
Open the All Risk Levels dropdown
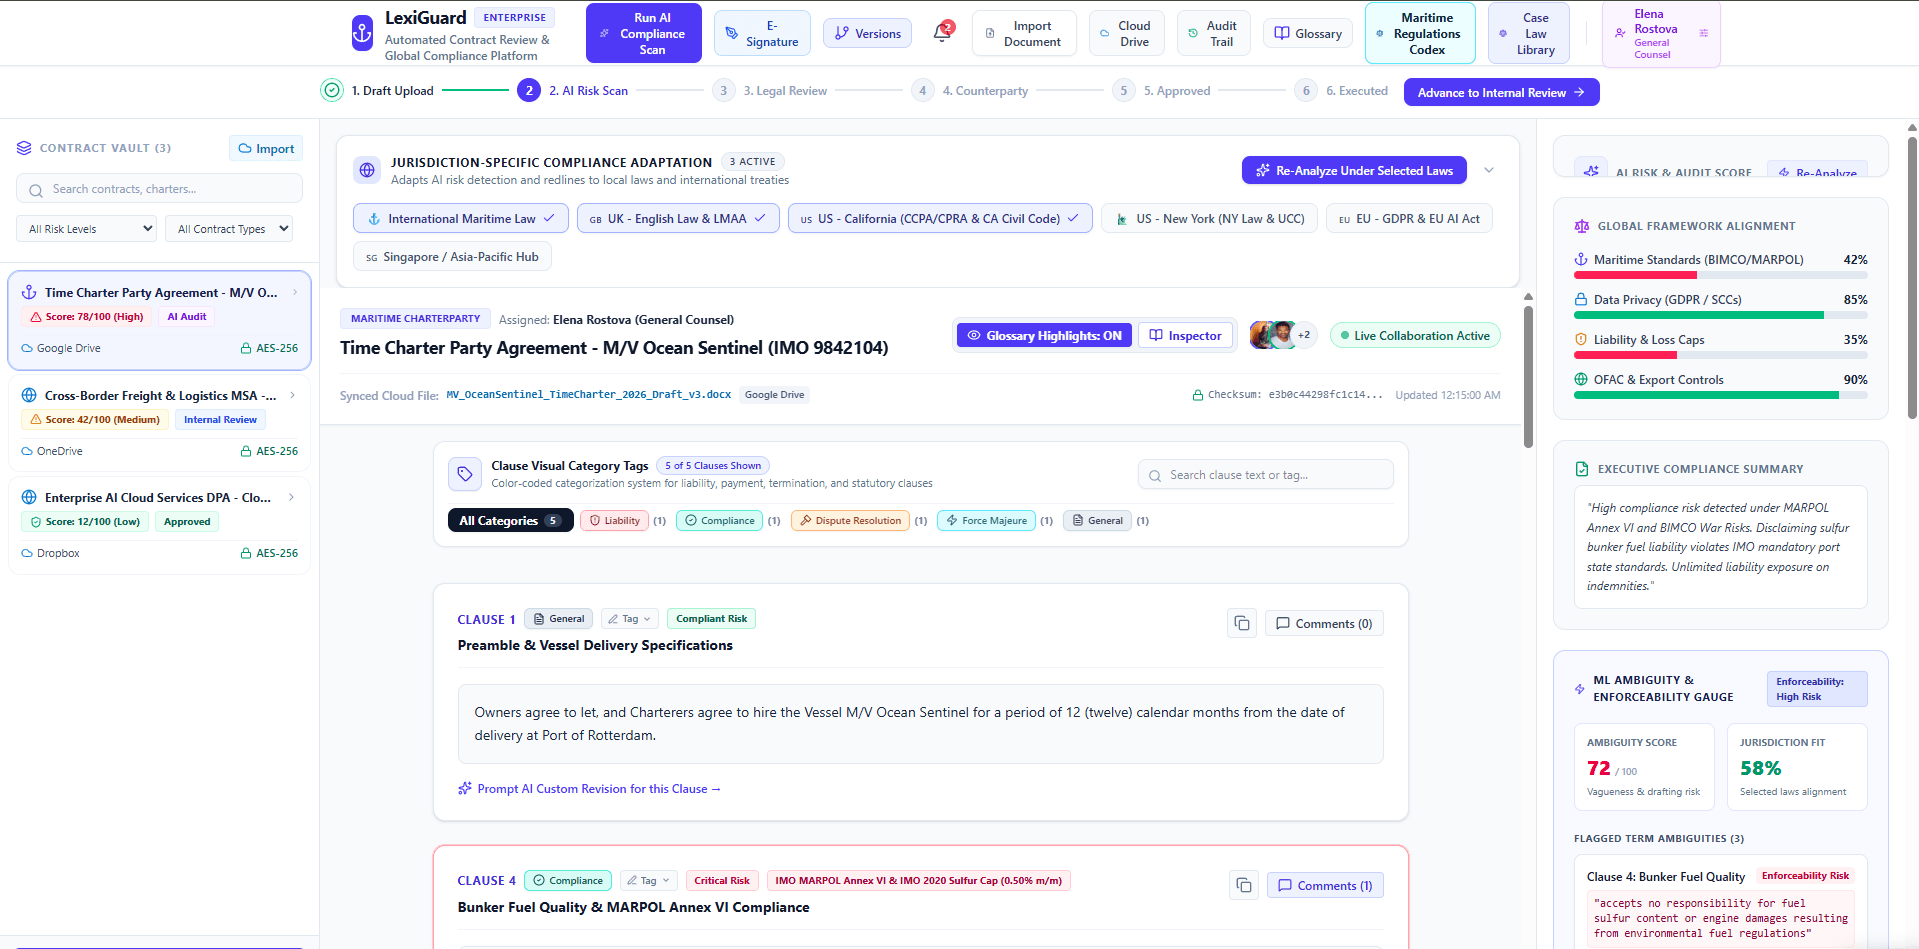[x=86, y=229]
